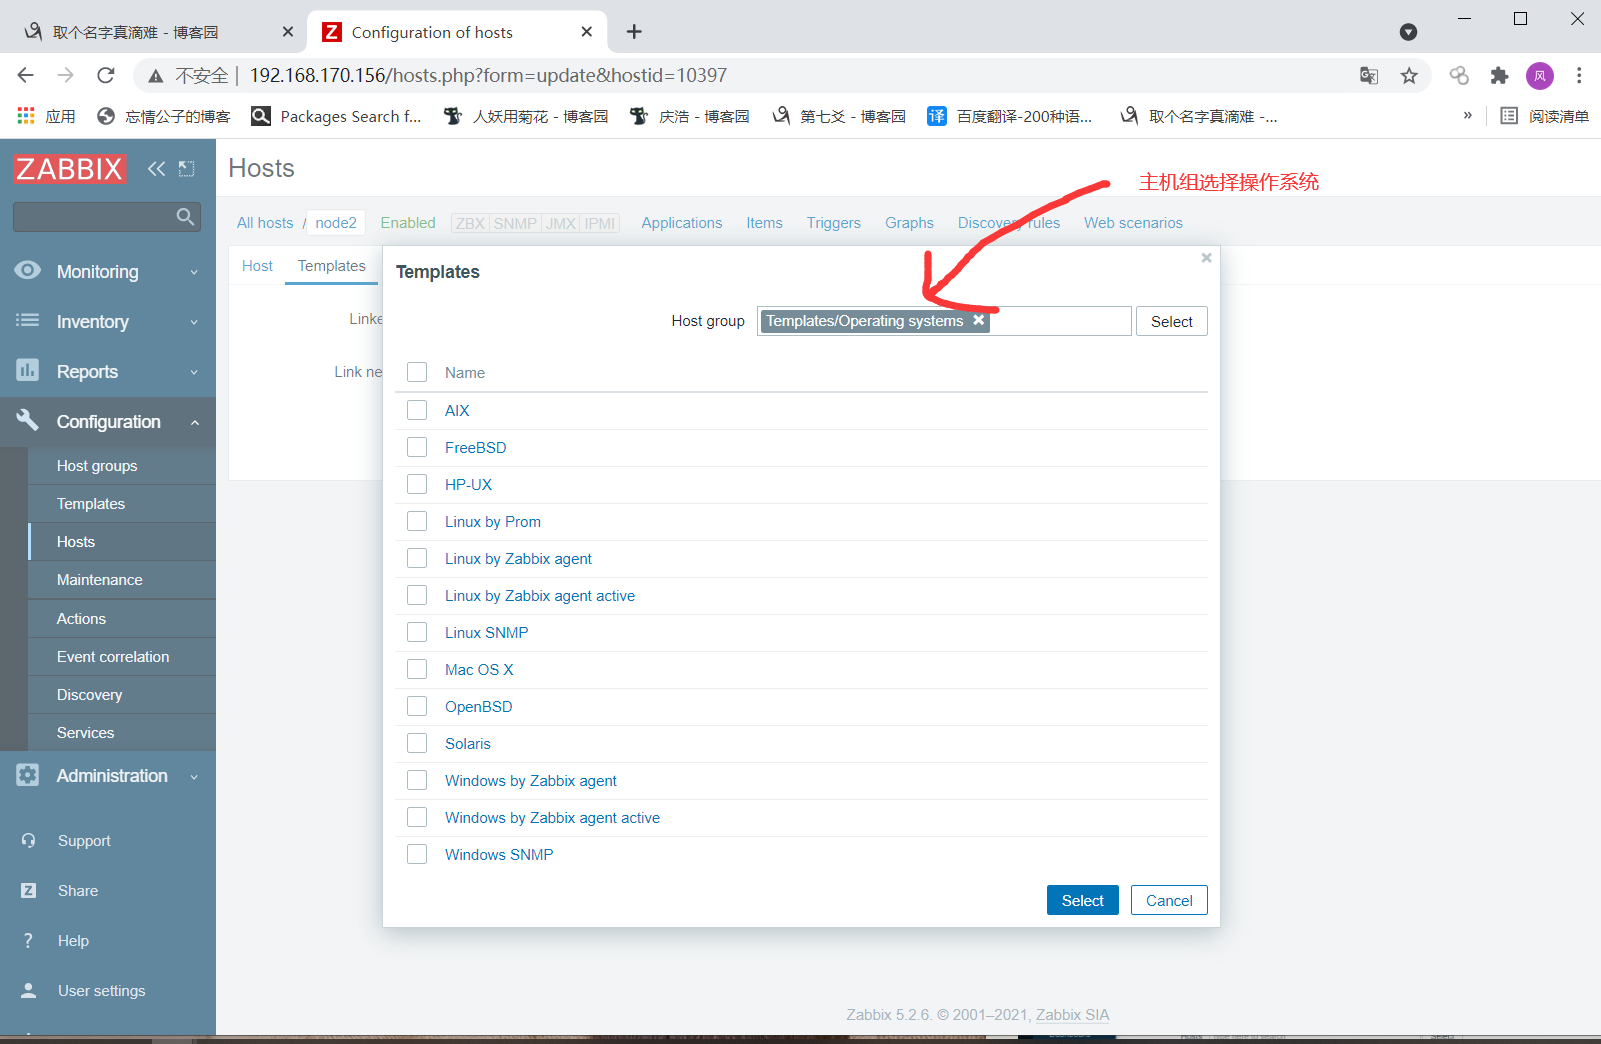
Task: Check the Mac OS X checkbox
Action: point(417,669)
